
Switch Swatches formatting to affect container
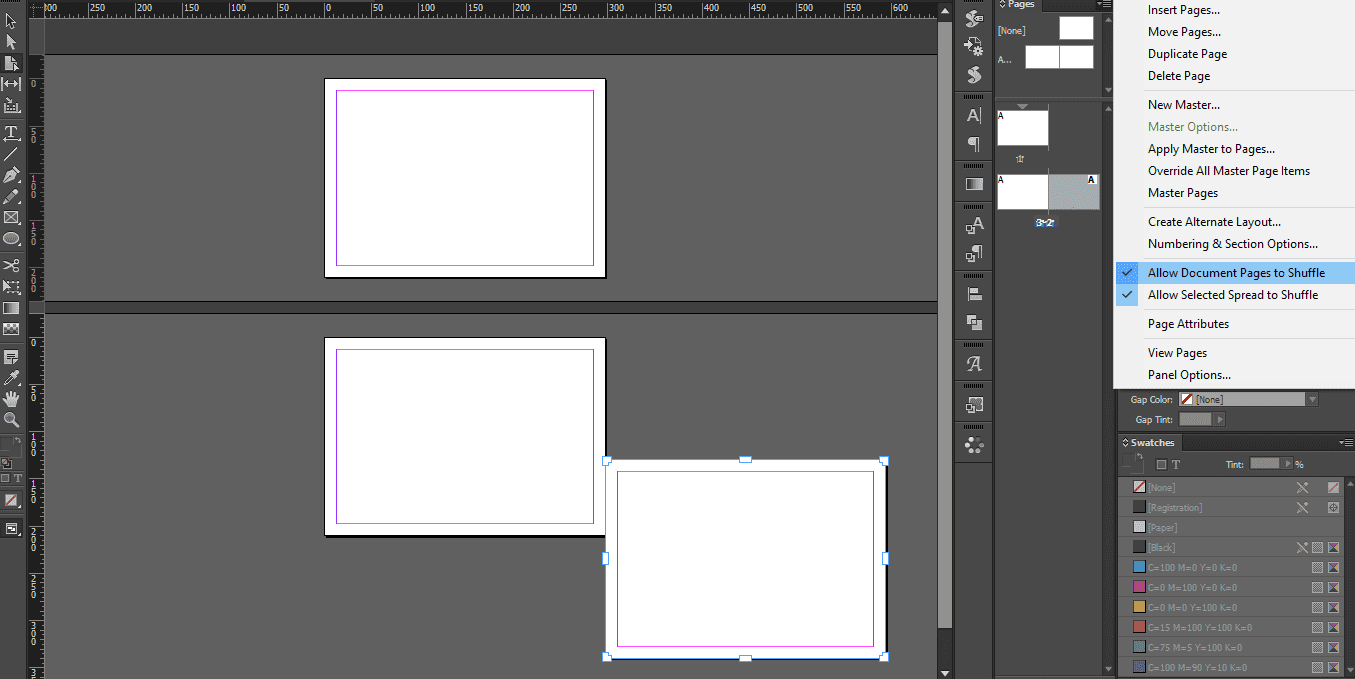coord(1161,464)
